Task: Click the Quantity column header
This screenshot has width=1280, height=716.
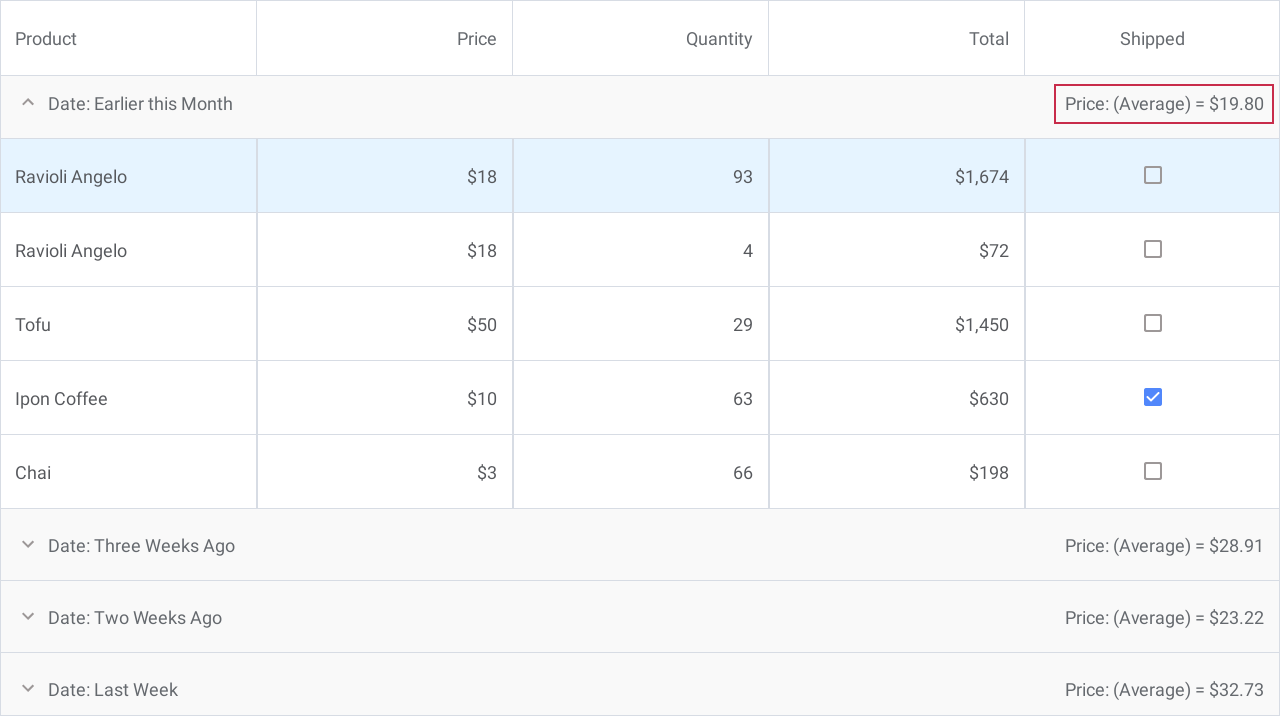Action: (x=718, y=39)
